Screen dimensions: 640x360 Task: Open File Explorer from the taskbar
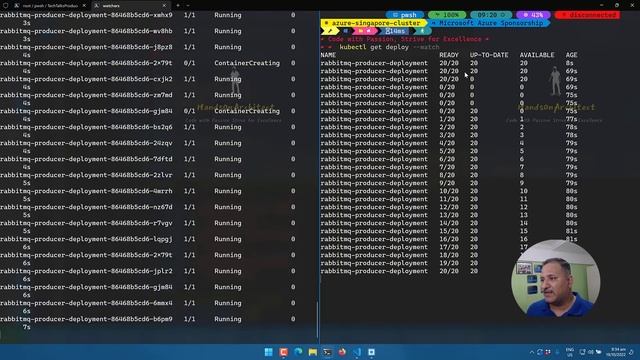[x=313, y=352]
